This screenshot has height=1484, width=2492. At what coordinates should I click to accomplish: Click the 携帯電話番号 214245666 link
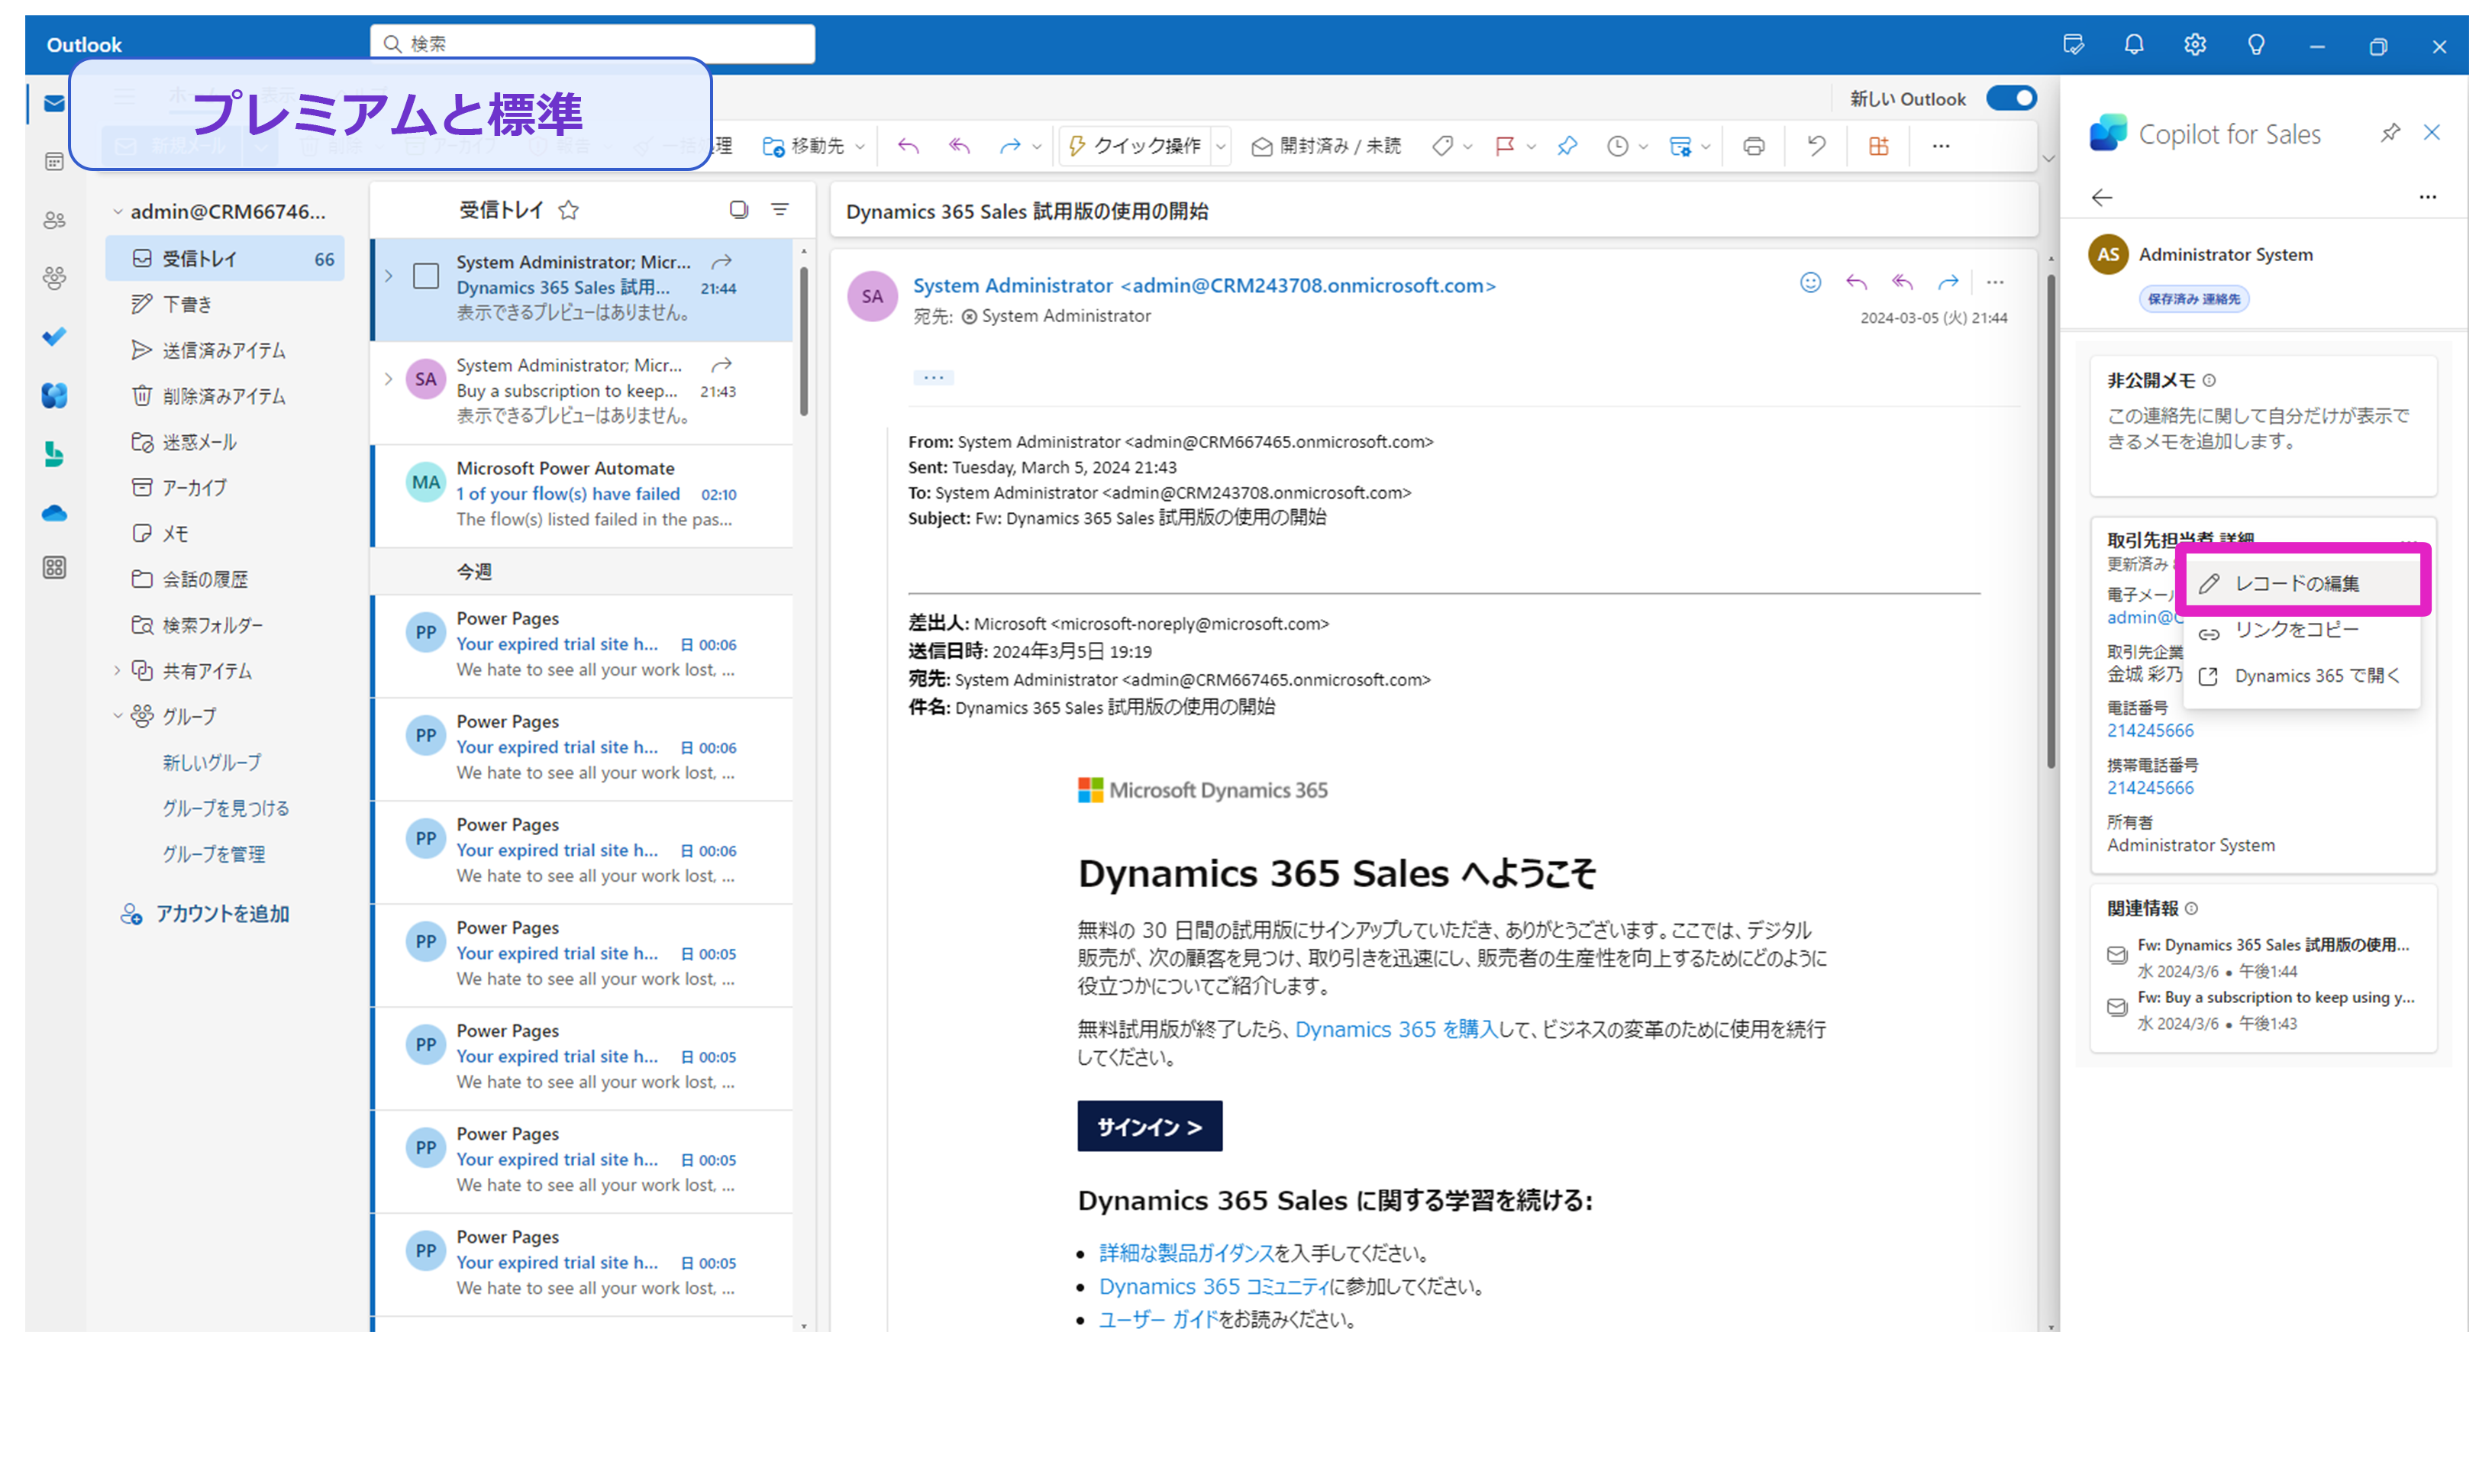[x=2150, y=788]
